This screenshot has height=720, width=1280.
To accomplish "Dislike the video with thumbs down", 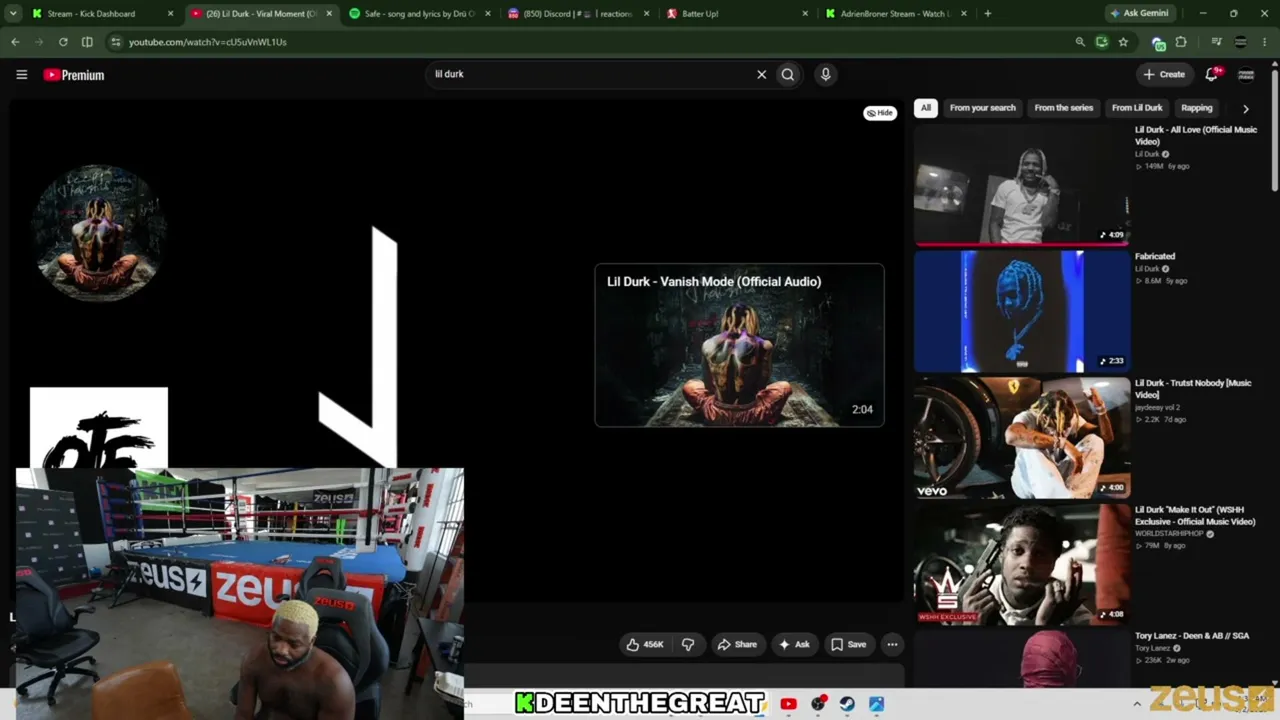I will (x=688, y=645).
